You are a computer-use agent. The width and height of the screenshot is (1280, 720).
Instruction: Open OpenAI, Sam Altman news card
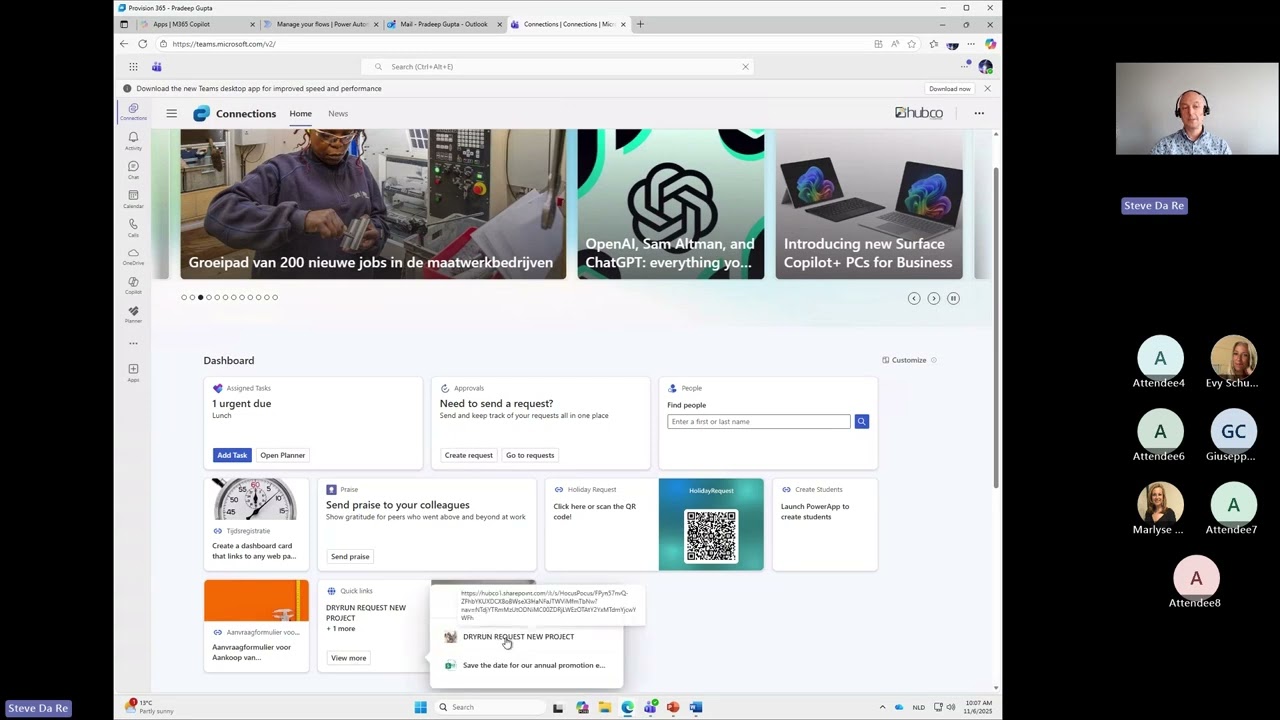[671, 204]
